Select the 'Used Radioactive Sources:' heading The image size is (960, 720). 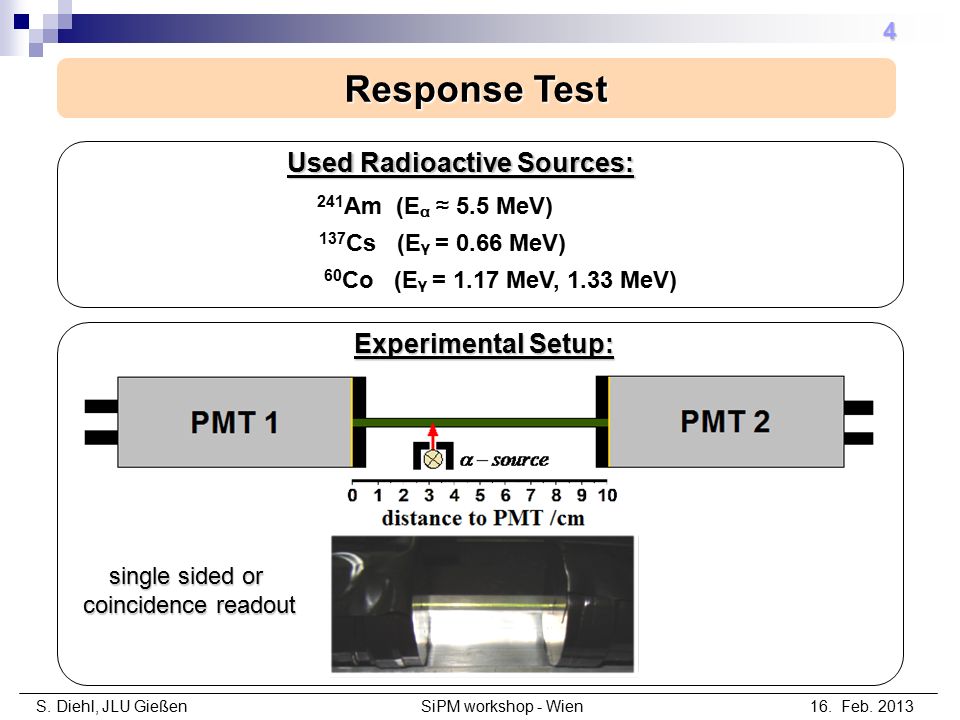coord(460,163)
